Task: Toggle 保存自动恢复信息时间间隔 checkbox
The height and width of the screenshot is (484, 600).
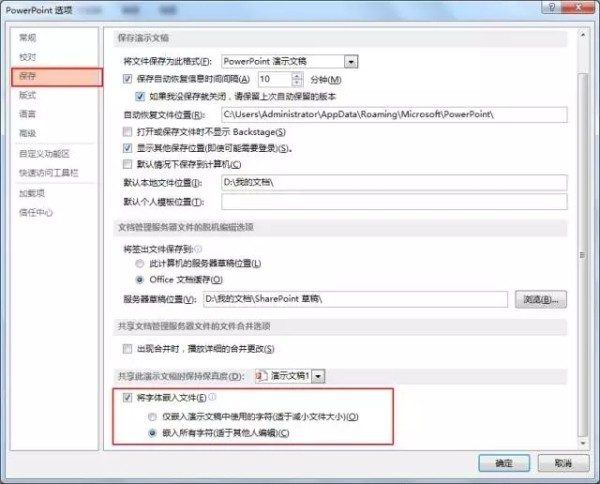Action: pos(127,78)
